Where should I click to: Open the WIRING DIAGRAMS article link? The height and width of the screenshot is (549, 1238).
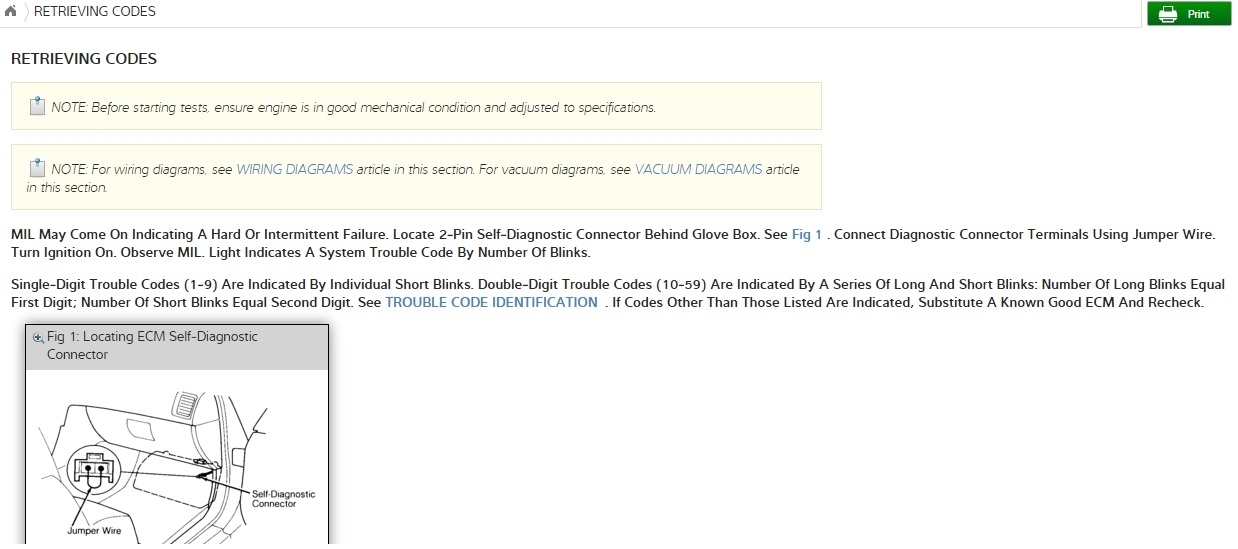294,170
